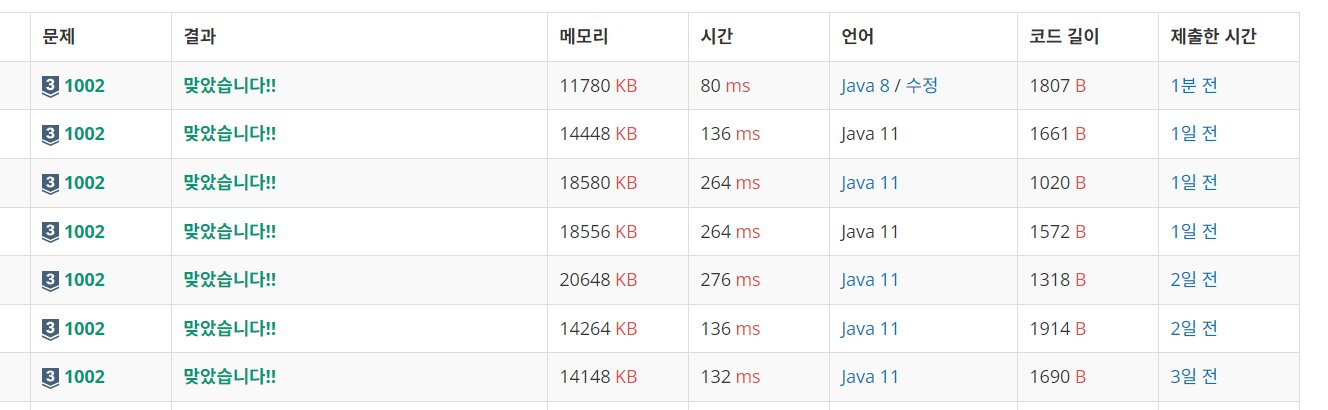Click the '132 ms' time value
The height and width of the screenshot is (410, 1328).
click(730, 377)
